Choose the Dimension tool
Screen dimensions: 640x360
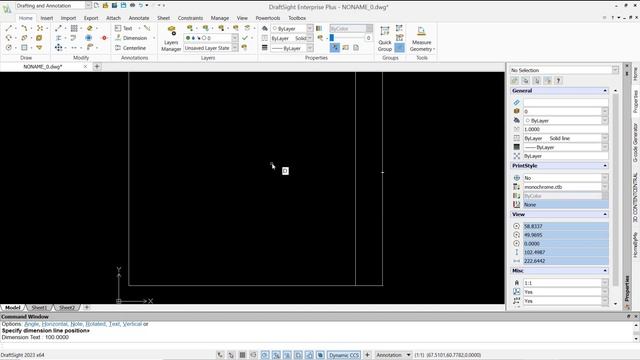[131, 38]
